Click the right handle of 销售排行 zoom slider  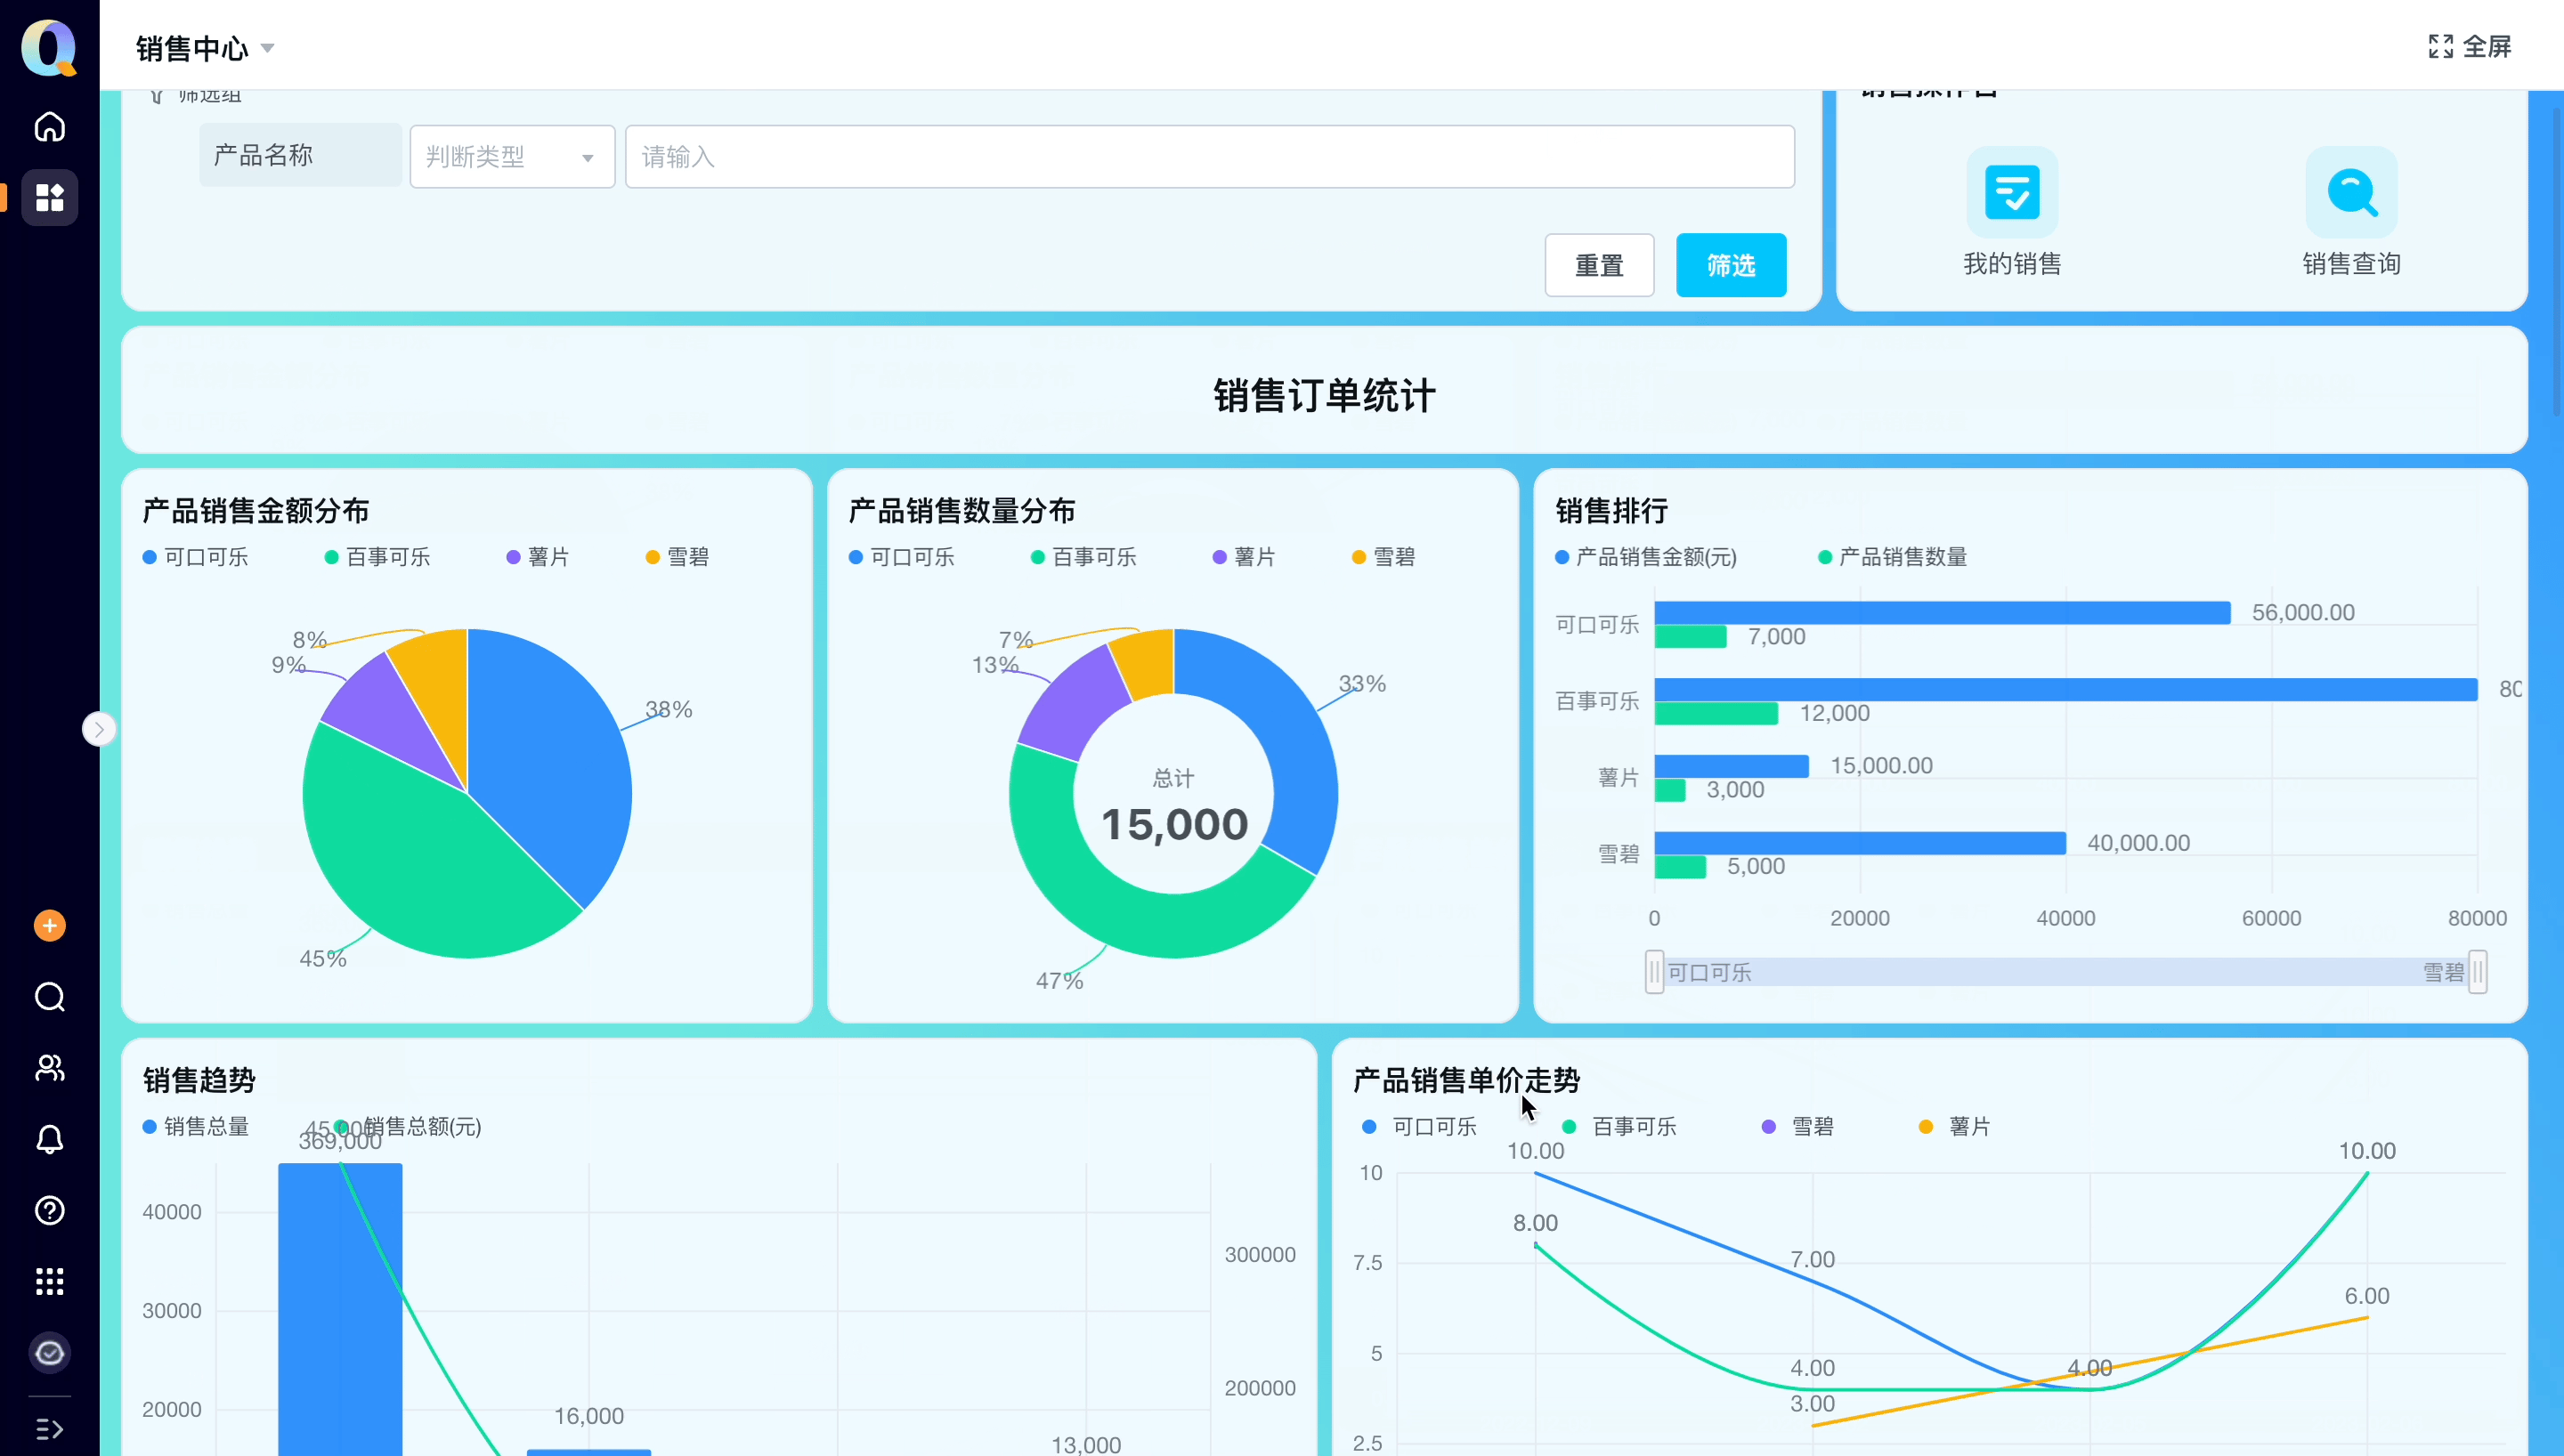point(2478,972)
